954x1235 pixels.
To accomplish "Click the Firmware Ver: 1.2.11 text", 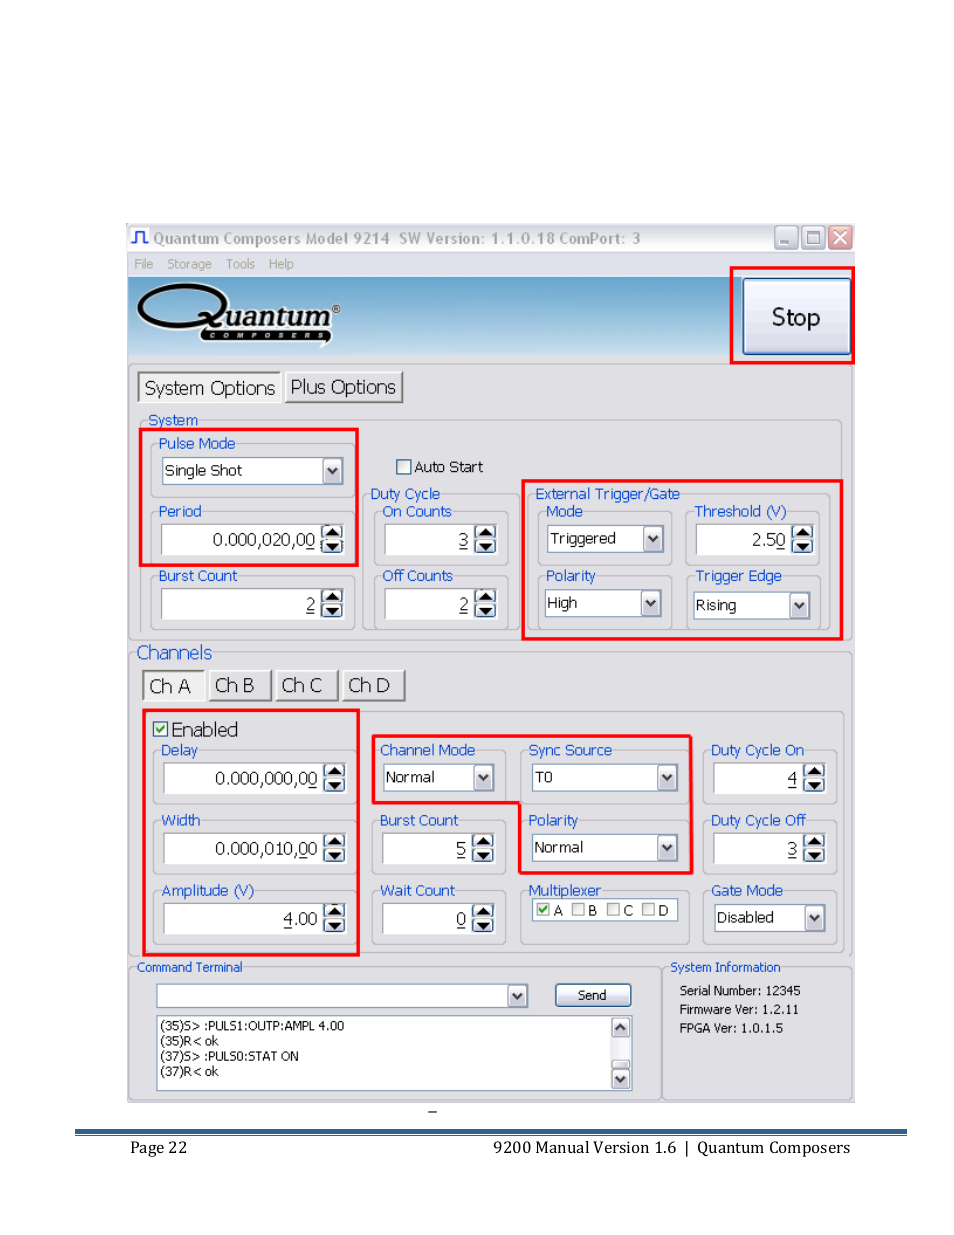I will [x=739, y=1010].
